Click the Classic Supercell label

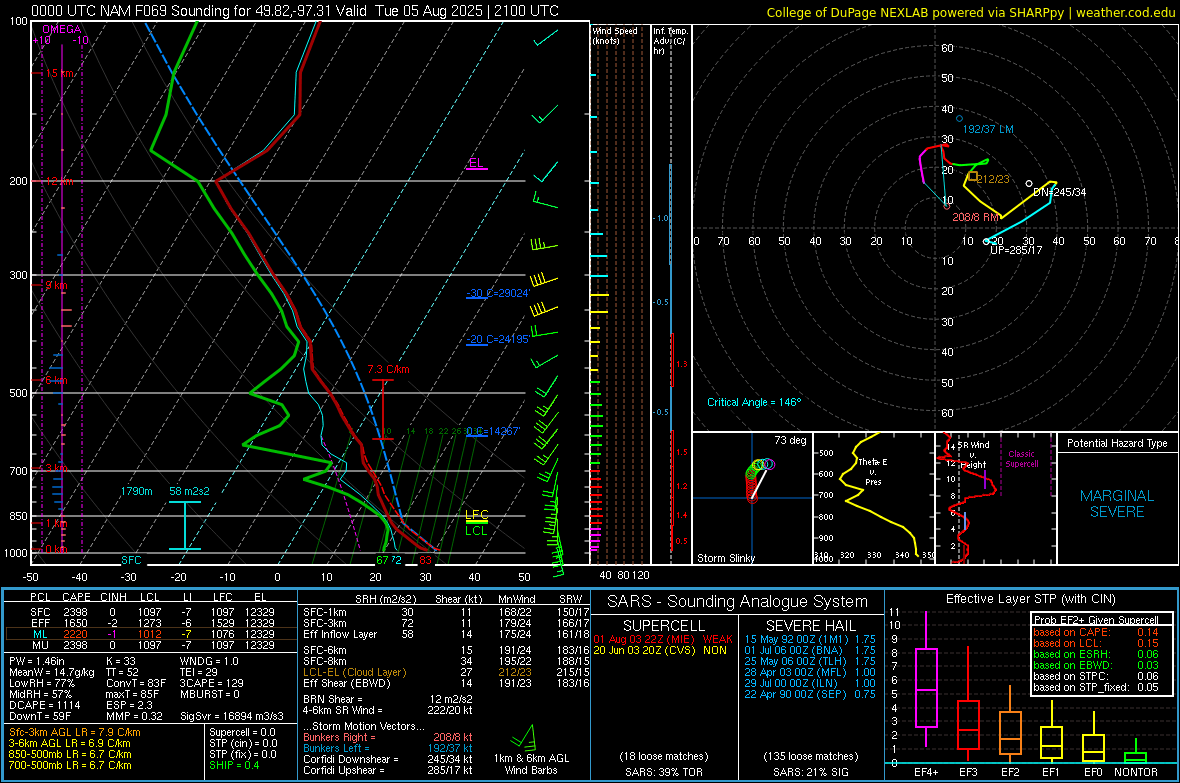(x=1022, y=459)
